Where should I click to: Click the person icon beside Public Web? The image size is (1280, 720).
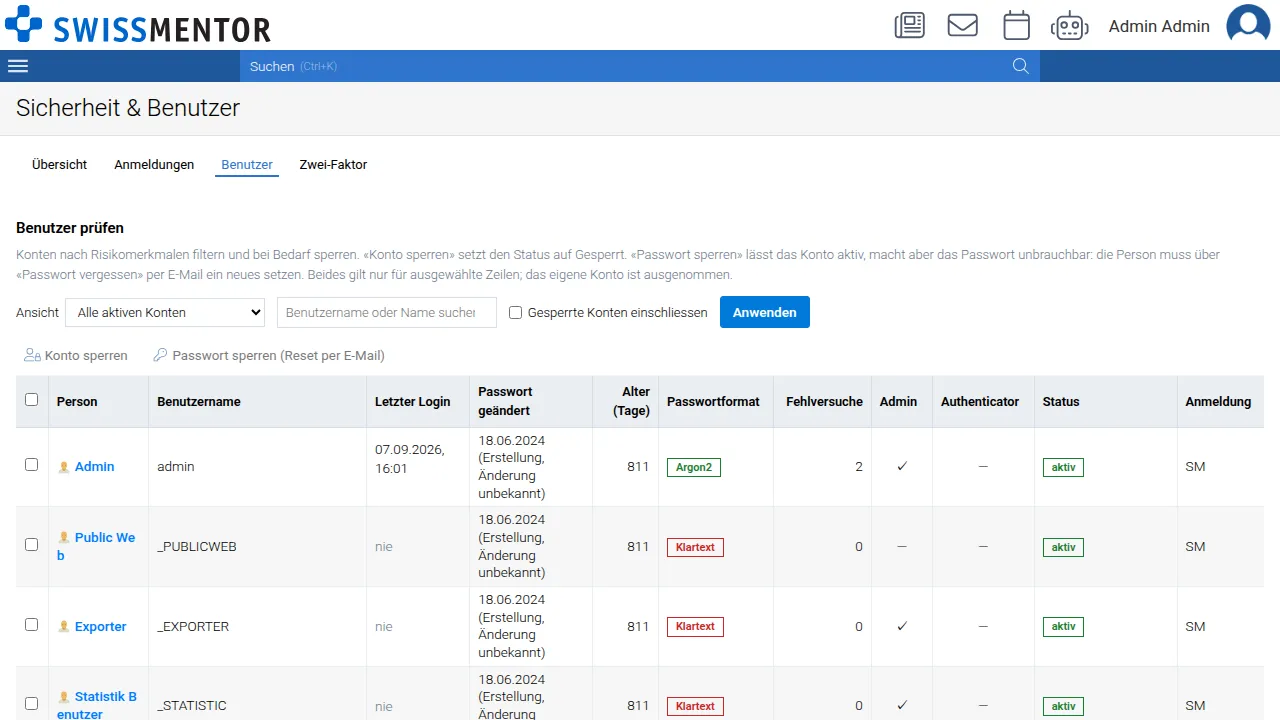coord(64,538)
